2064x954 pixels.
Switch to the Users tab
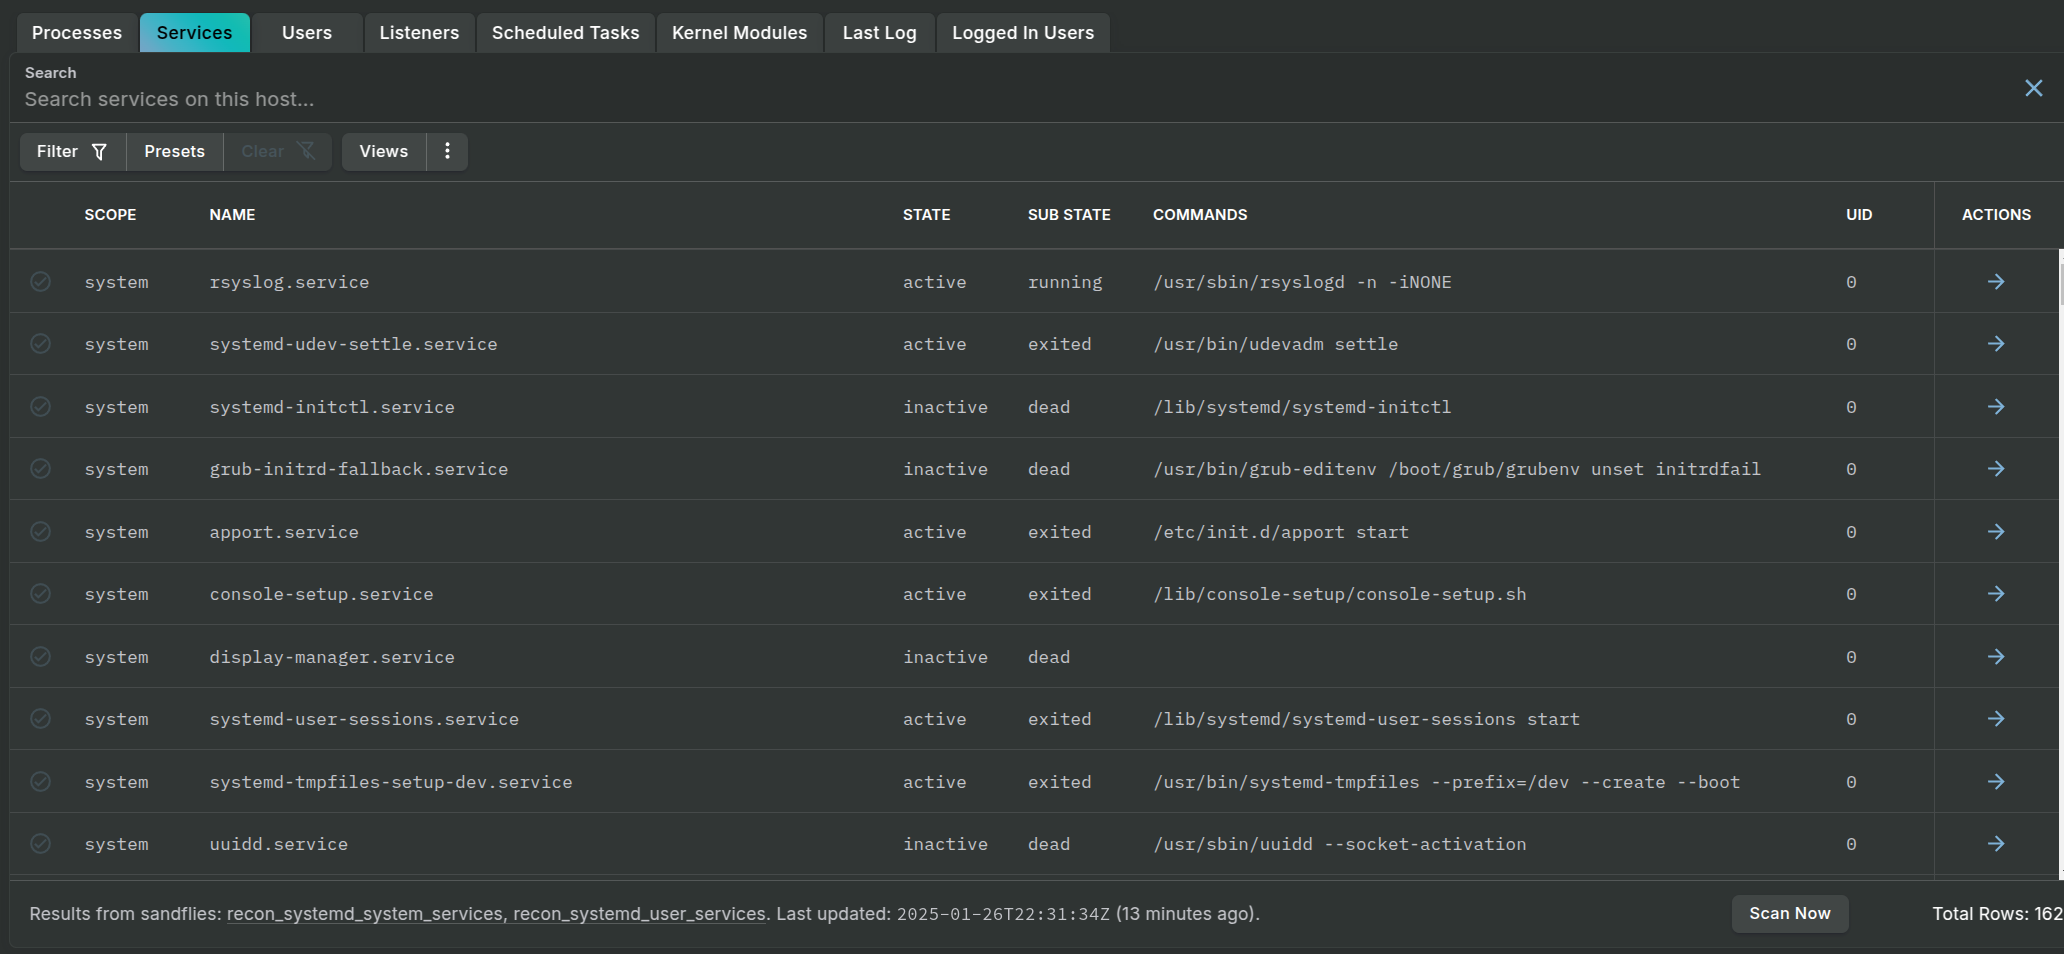coord(307,33)
